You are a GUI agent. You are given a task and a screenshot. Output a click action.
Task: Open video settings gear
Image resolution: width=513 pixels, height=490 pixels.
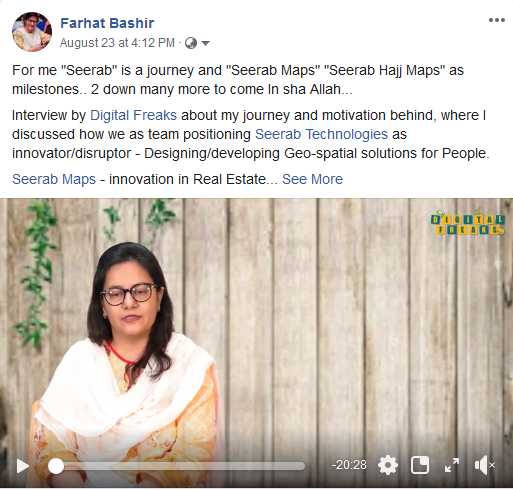[x=388, y=465]
